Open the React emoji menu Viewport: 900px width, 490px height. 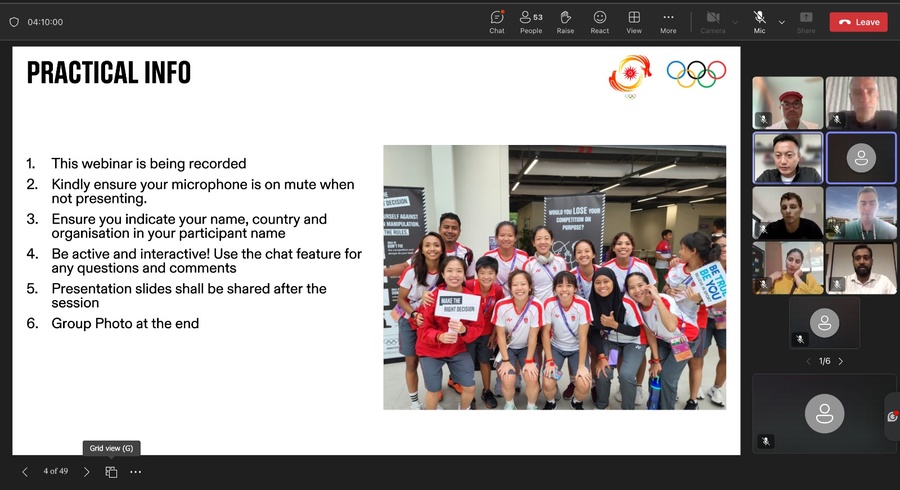coord(600,21)
